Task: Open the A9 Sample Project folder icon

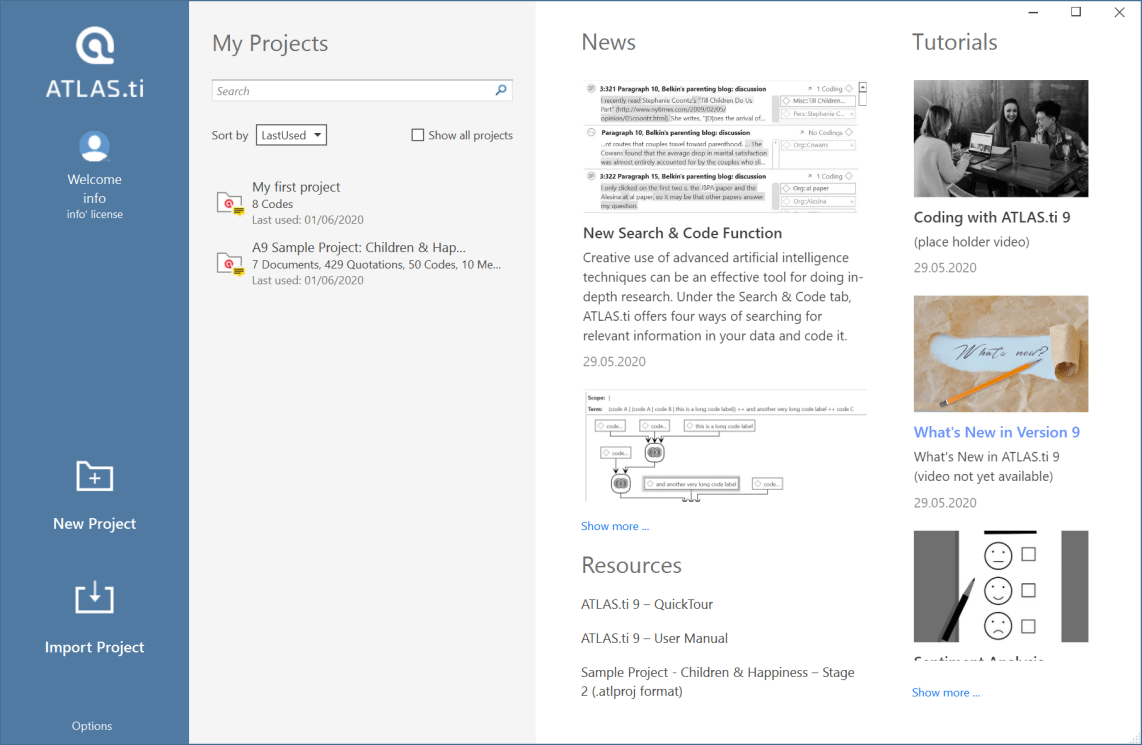Action: tap(229, 263)
